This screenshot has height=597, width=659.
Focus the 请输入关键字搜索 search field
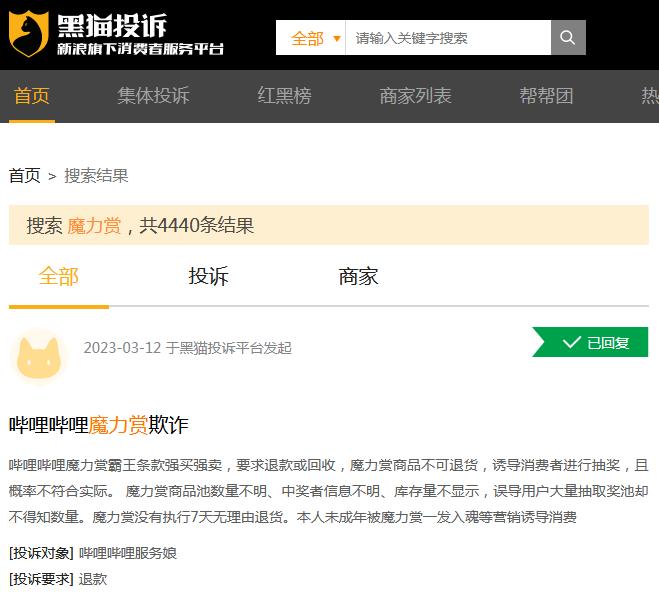click(448, 38)
